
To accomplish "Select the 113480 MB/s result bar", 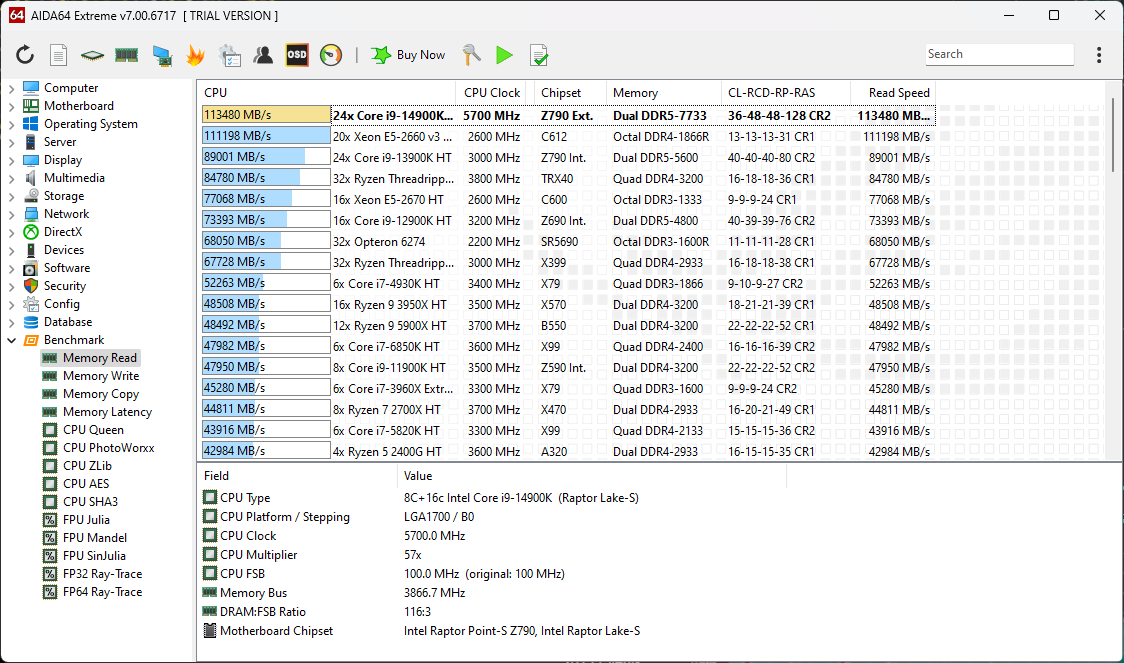I will click(266, 115).
